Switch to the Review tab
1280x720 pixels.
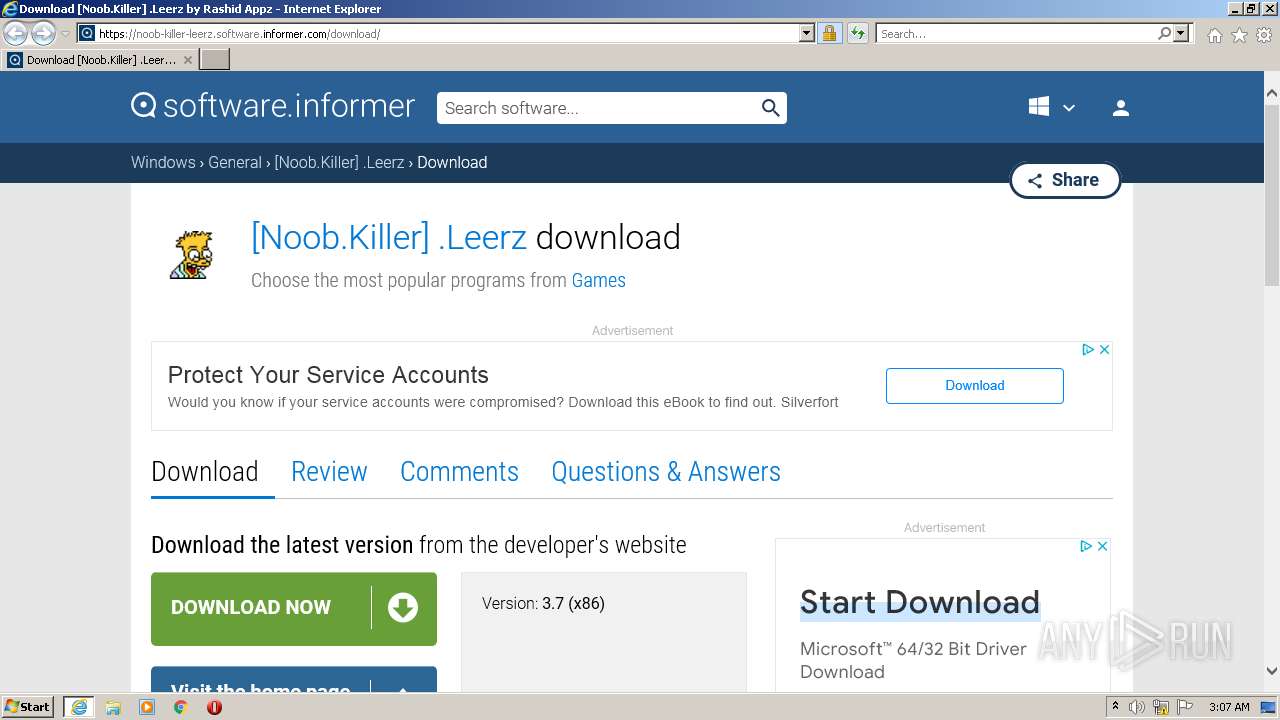[329, 472]
